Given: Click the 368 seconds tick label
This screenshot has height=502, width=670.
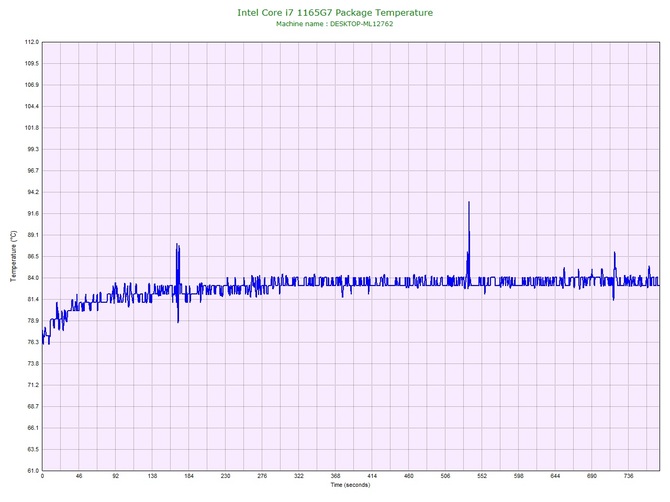Looking at the screenshot, I should pyautogui.click(x=335, y=476).
